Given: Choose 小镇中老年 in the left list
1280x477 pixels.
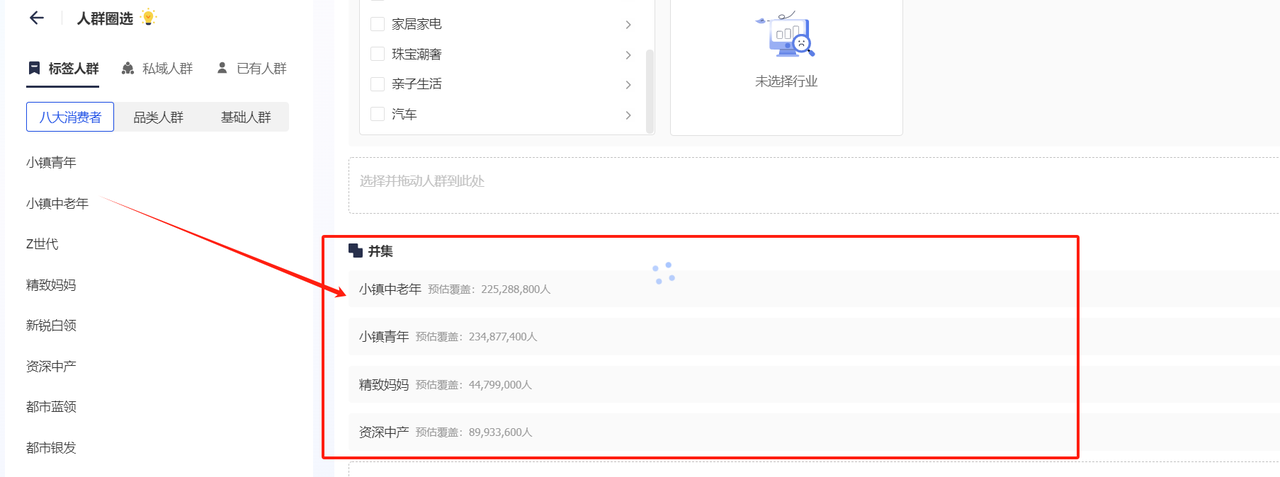Looking at the screenshot, I should tap(57, 203).
